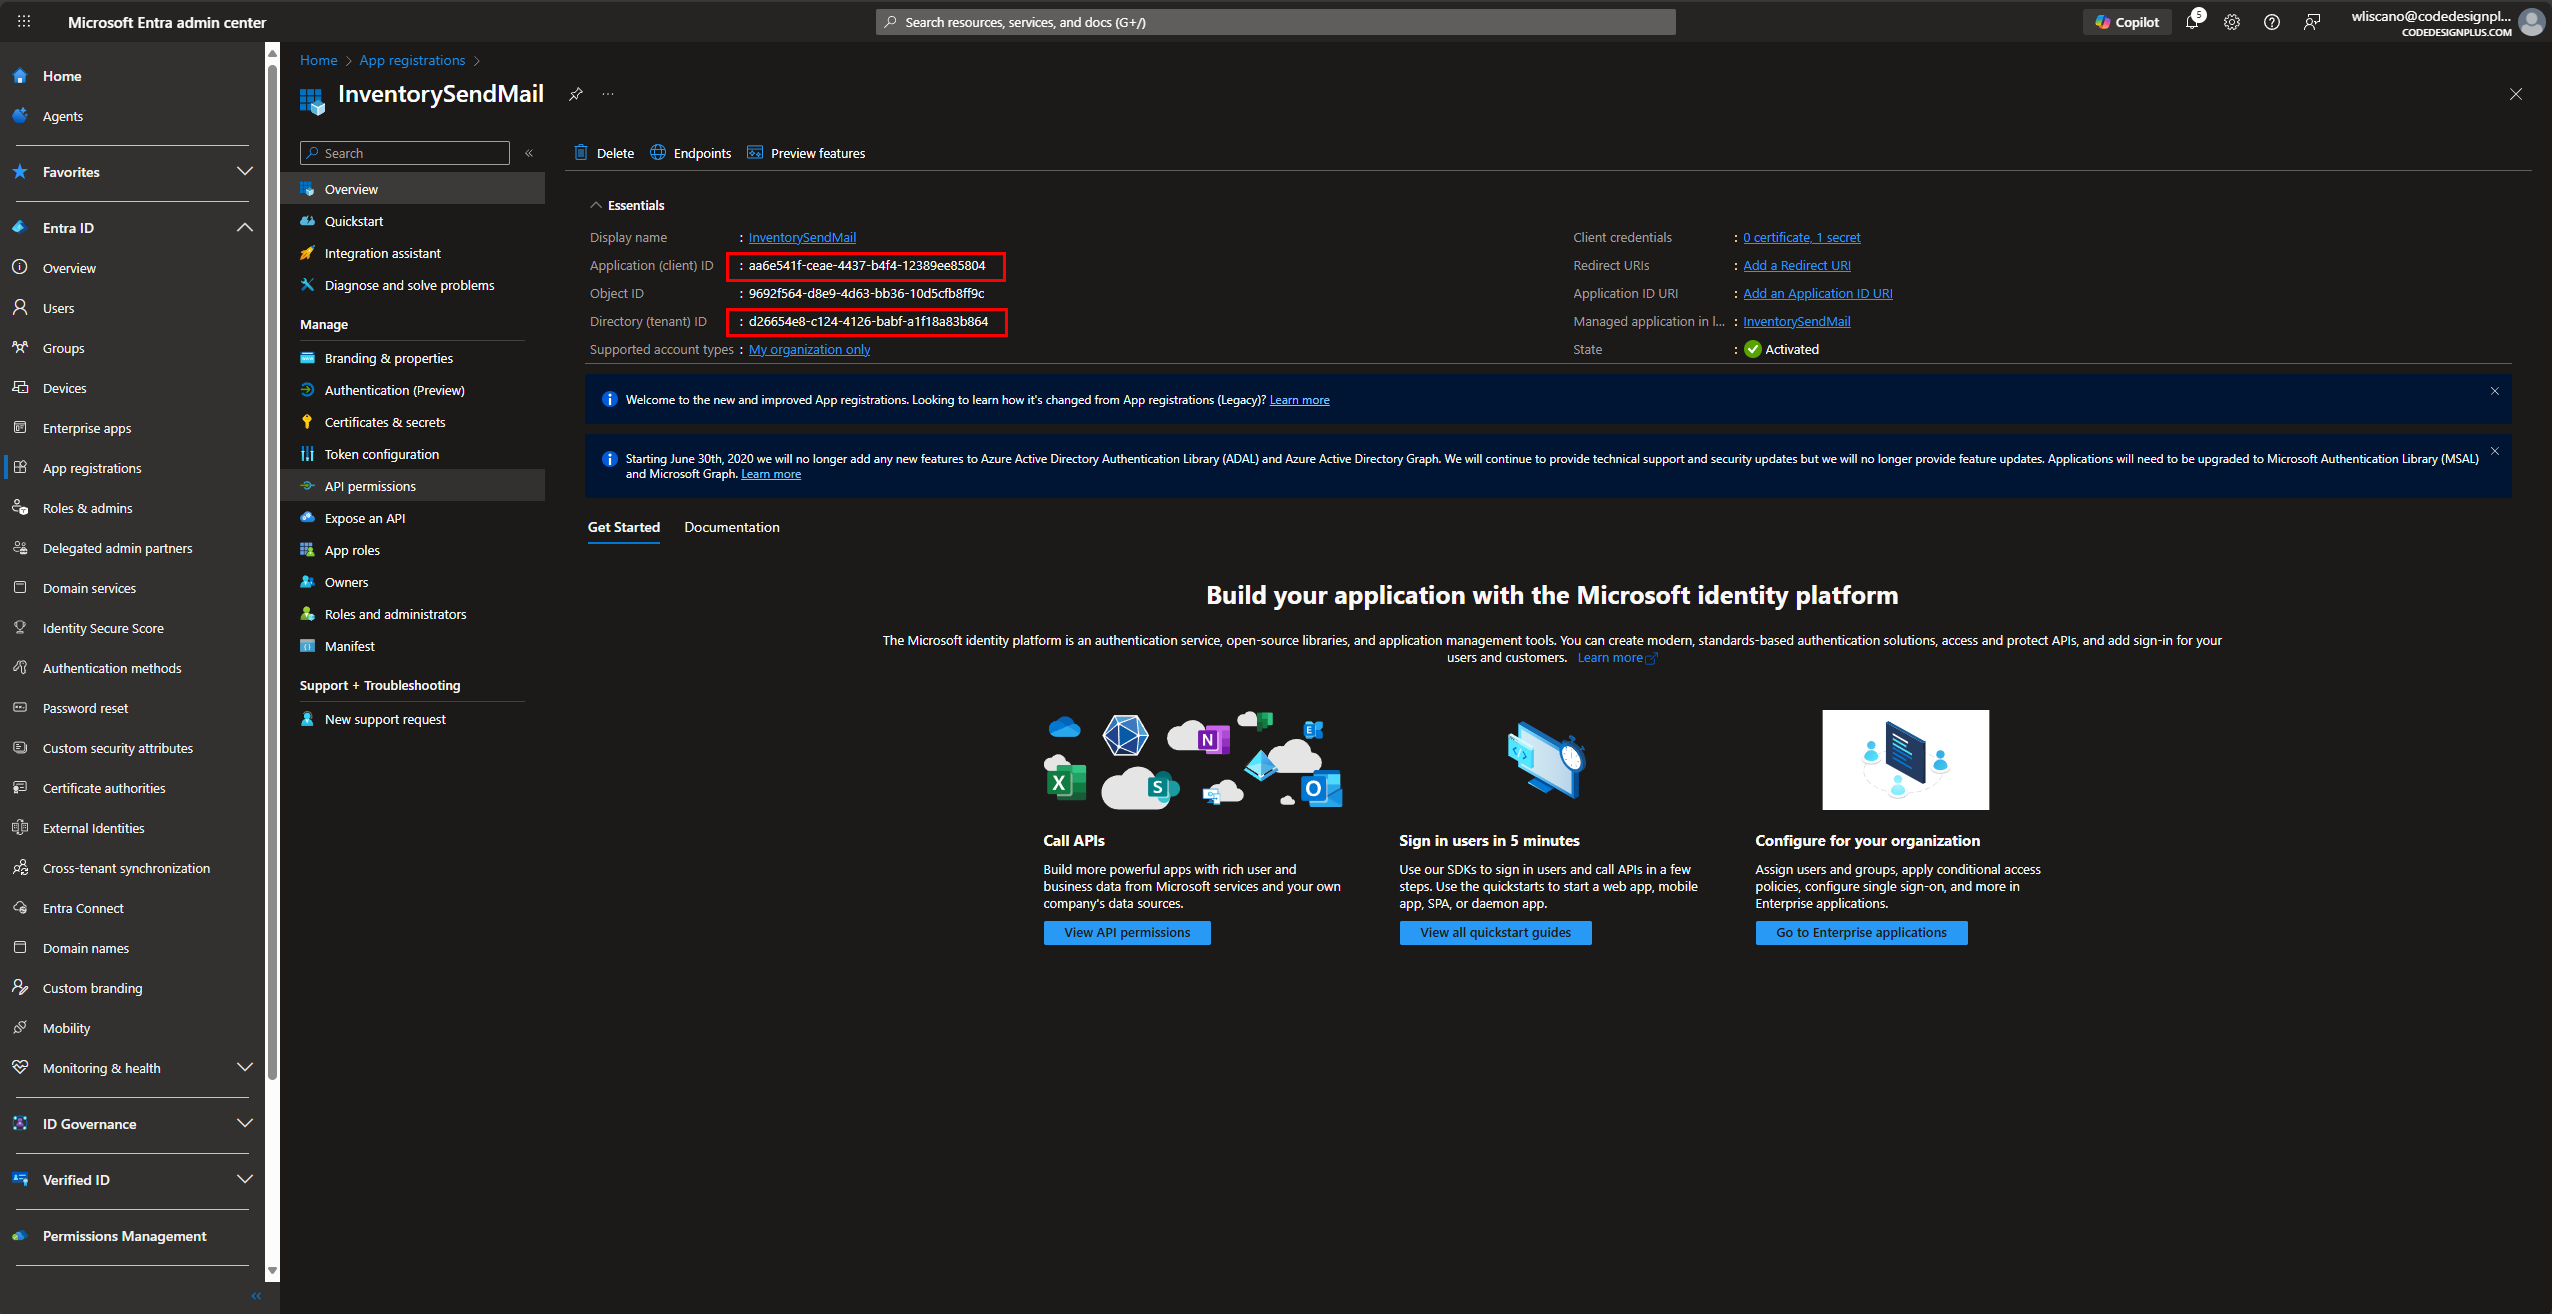The image size is (2552, 1314).
Task: Click the App roles icon
Action: pyautogui.click(x=308, y=550)
